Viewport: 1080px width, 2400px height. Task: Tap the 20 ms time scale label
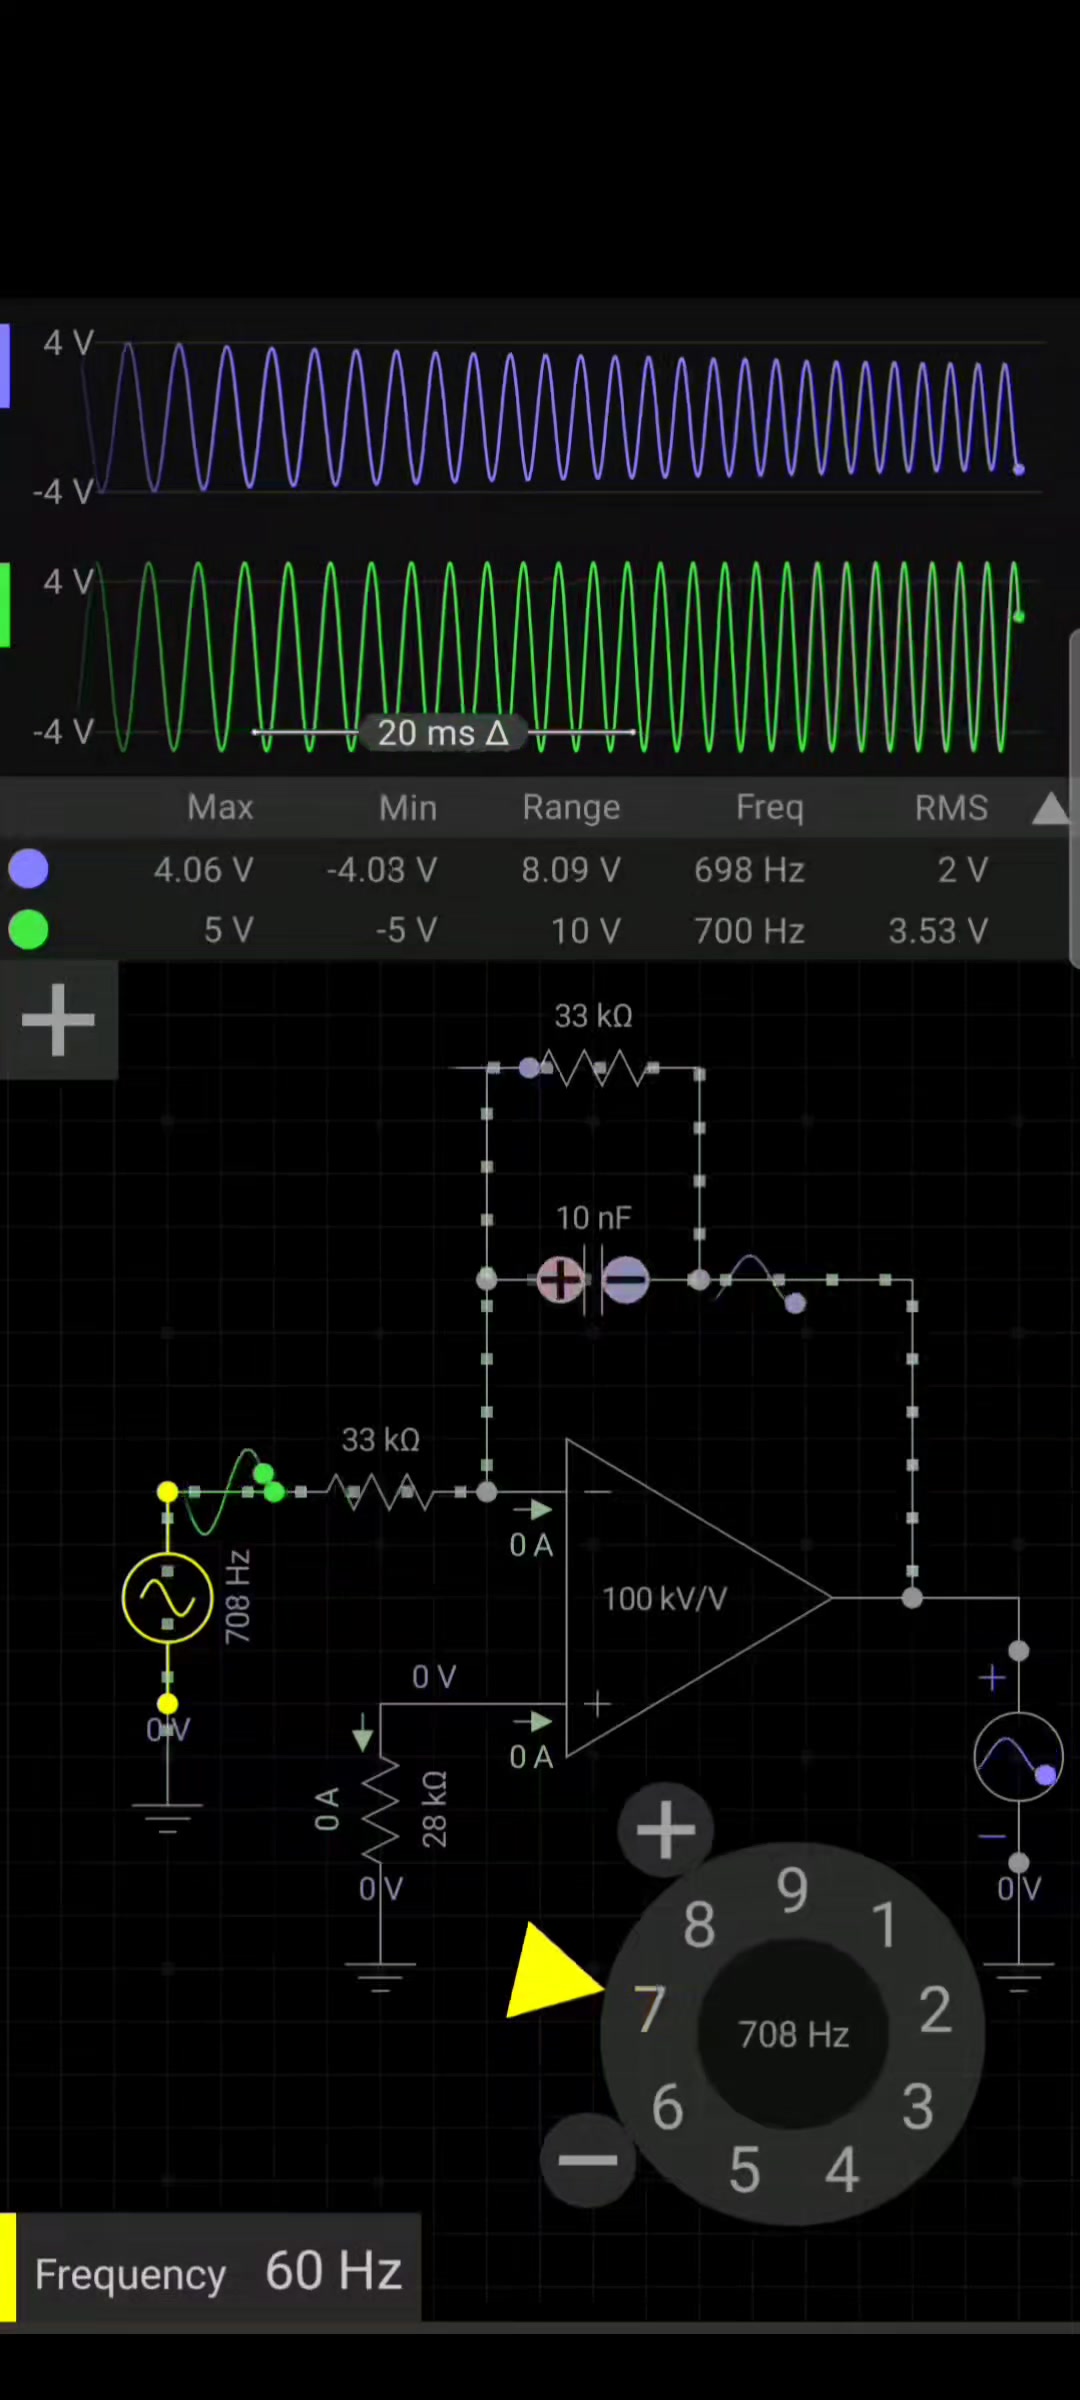click(x=443, y=733)
